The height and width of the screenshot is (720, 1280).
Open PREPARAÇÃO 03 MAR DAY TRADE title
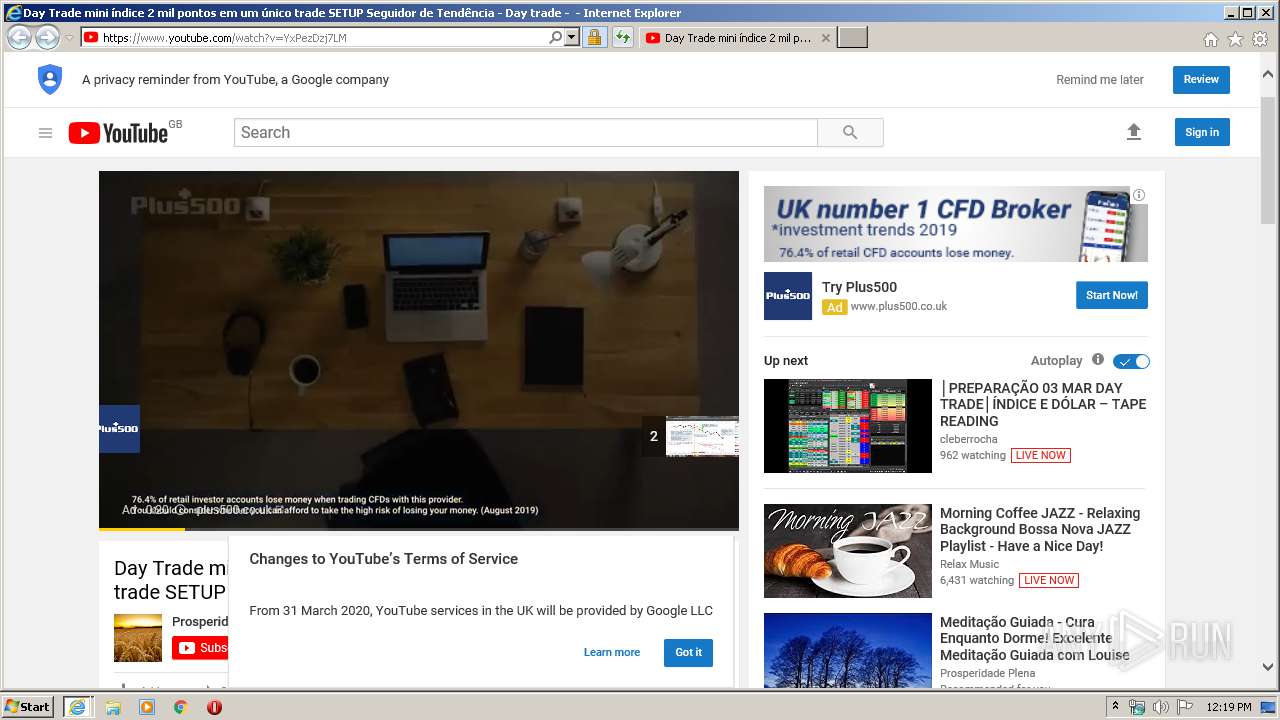pyautogui.click(x=1043, y=404)
